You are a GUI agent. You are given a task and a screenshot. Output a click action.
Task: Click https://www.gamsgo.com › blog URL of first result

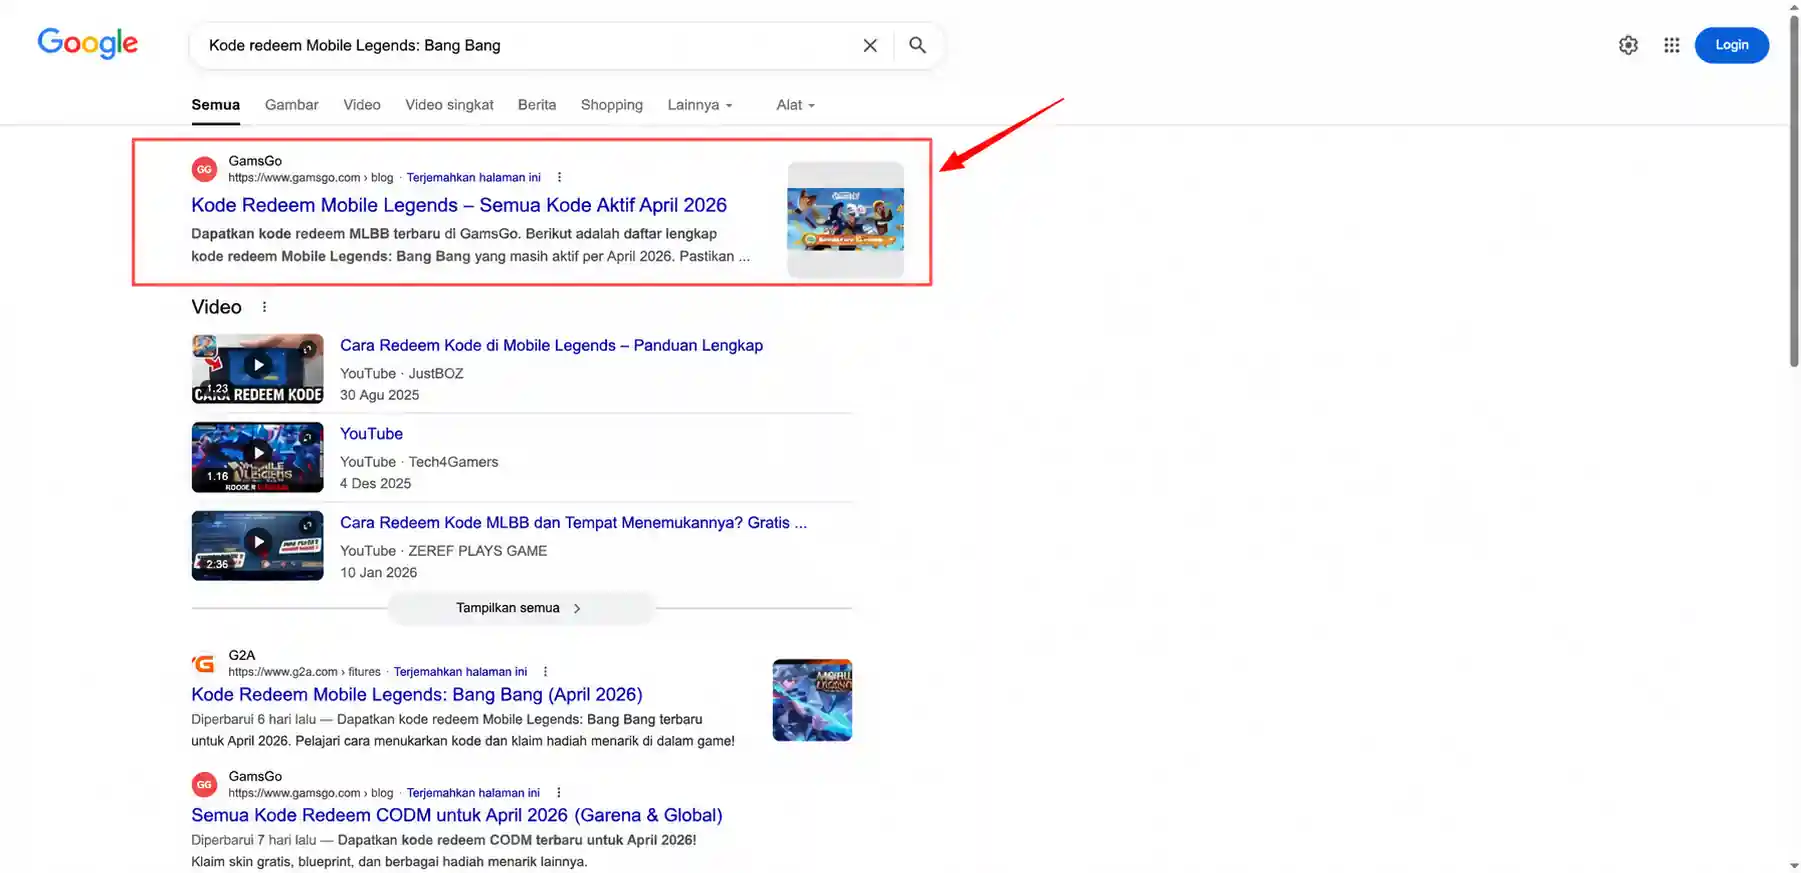pos(311,177)
